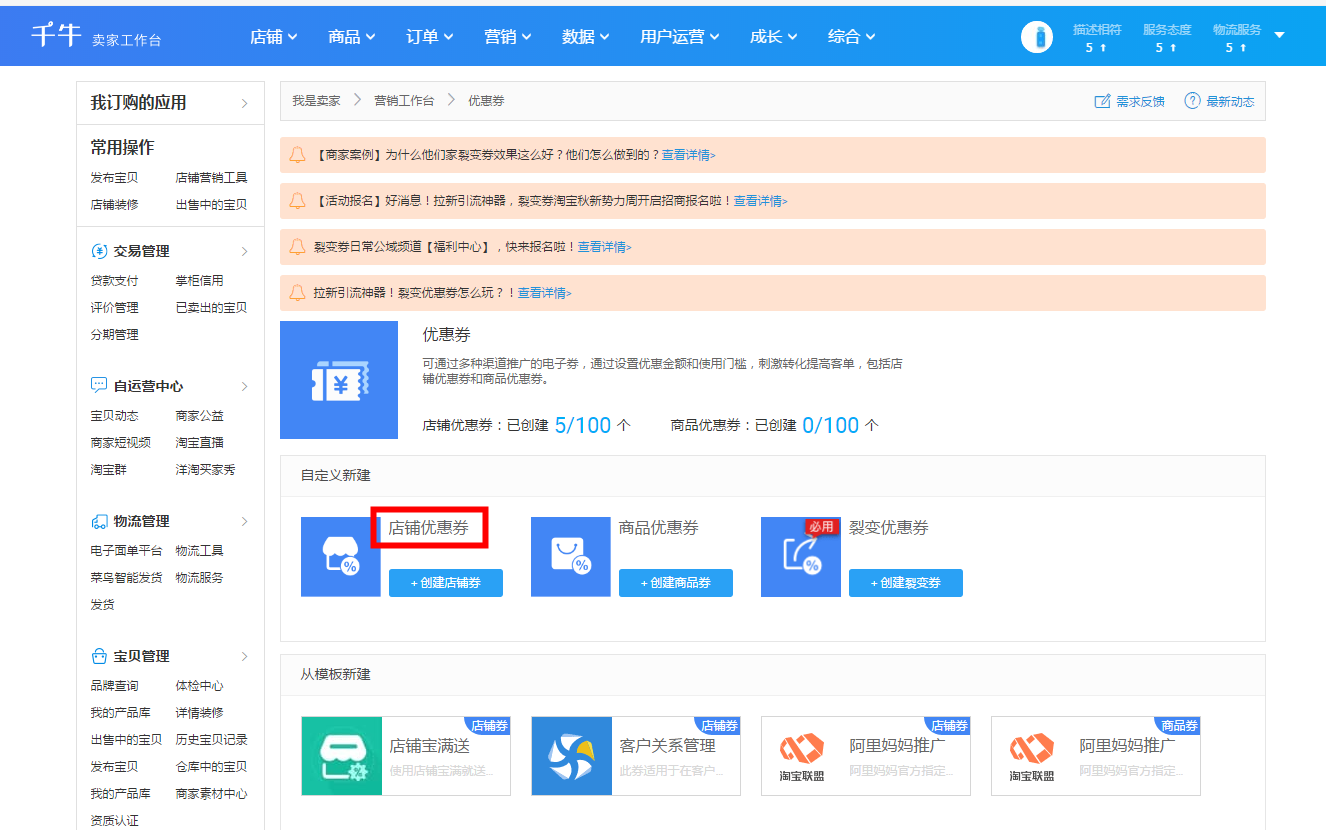1326x830 pixels.
Task: Open 查看详情 link in 福利中心 notice
Action: 604,247
